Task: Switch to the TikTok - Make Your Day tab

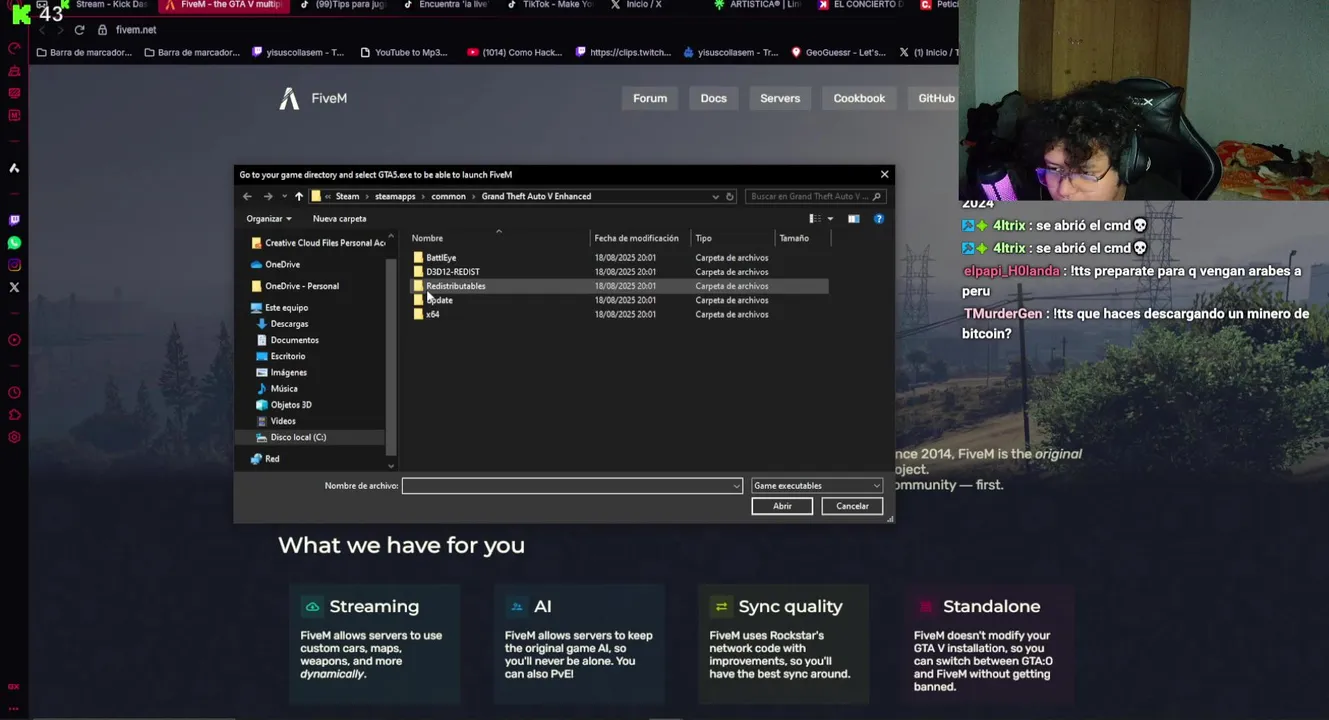Action: click(549, 5)
